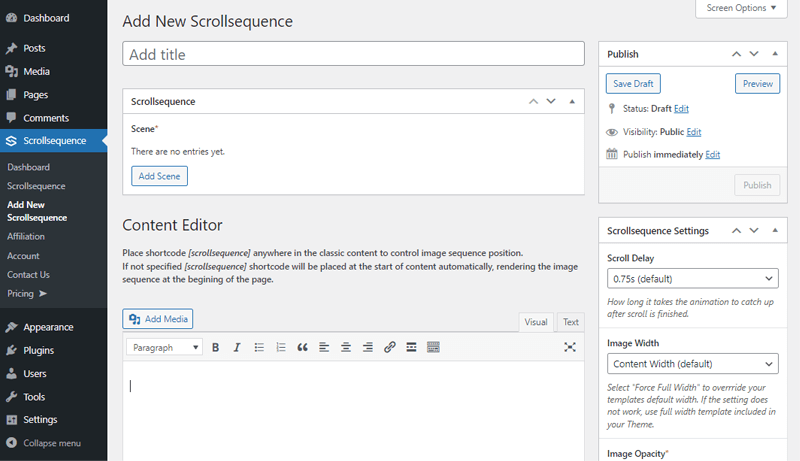
Task: Click the Preview button
Action: [758, 84]
